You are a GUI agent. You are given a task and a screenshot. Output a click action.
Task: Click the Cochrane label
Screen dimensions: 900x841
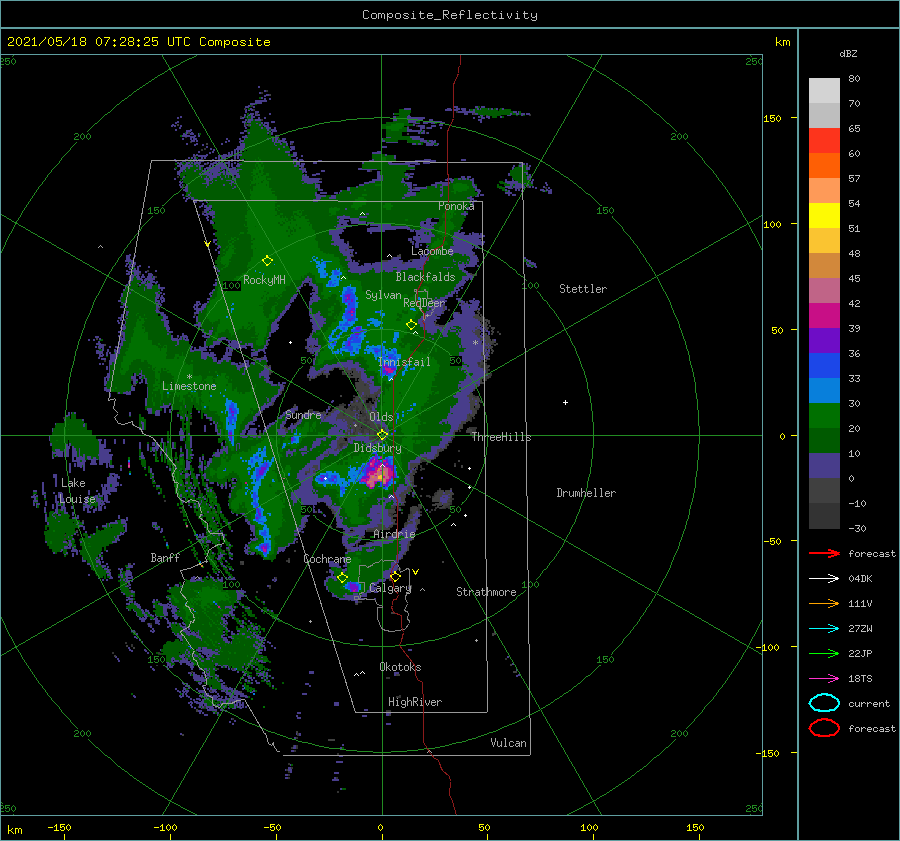click(x=327, y=559)
